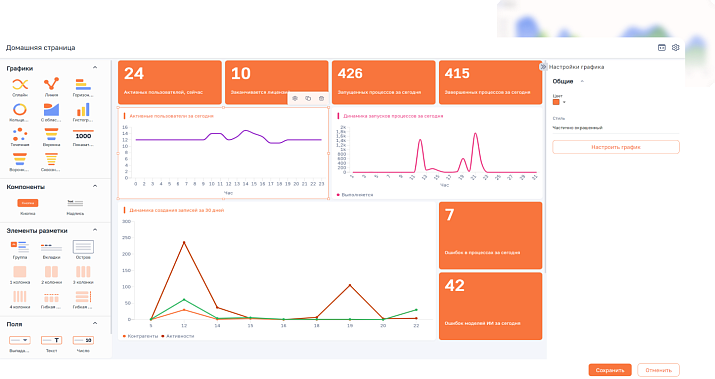The height and width of the screenshot is (379, 715).
Task: Select the Кнопка component icon
Action: click(x=28, y=203)
